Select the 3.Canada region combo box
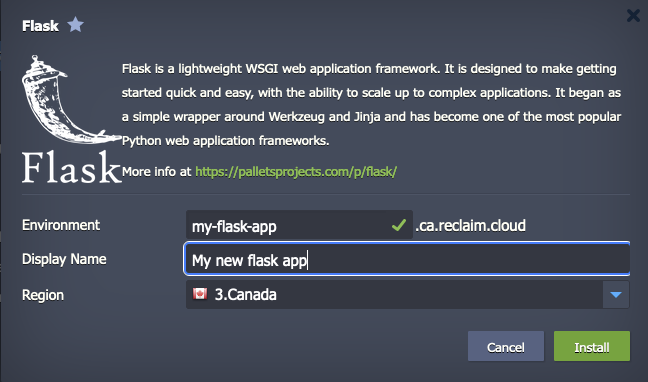Image resolution: width=648 pixels, height=382 pixels. tap(407, 294)
